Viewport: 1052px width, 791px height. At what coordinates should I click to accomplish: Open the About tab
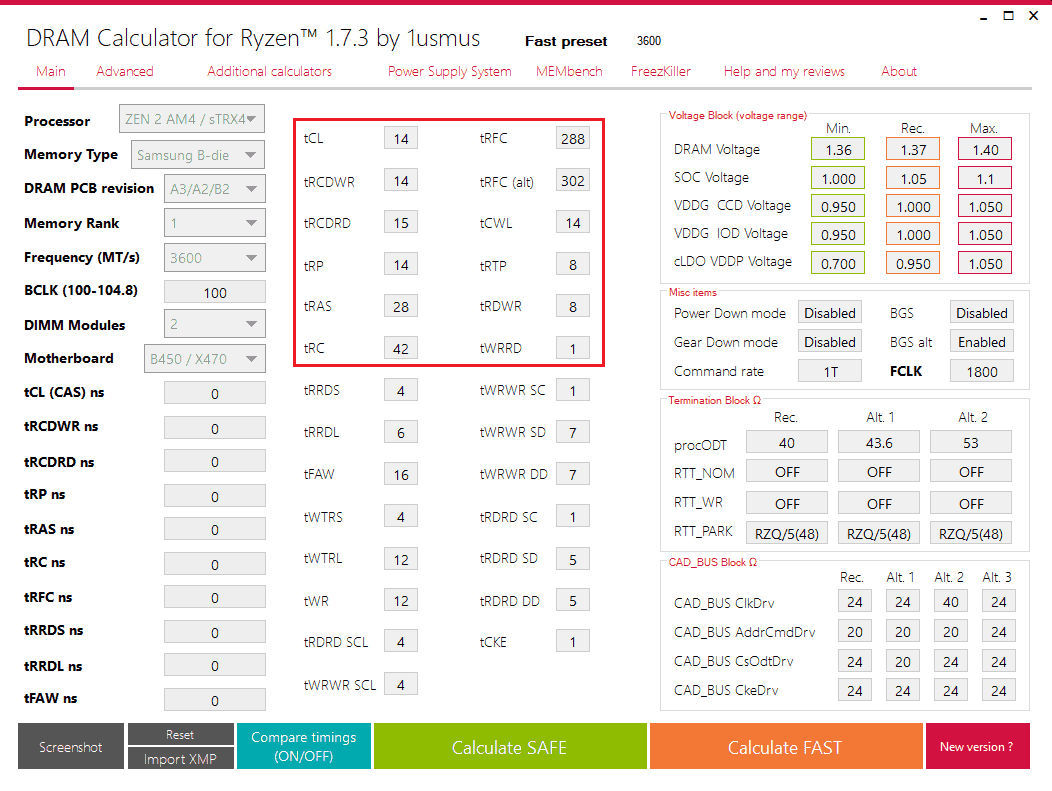tap(898, 71)
